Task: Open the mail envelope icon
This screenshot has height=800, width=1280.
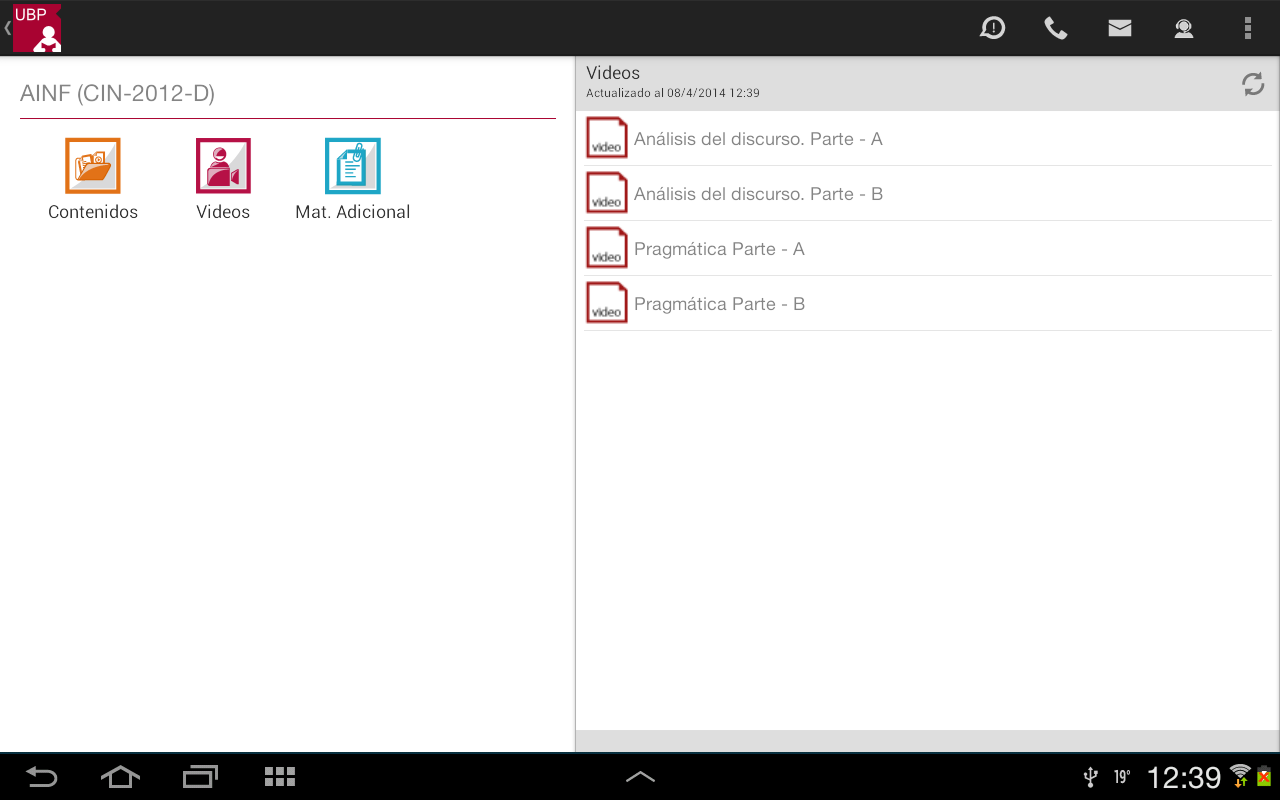Action: pyautogui.click(x=1120, y=28)
